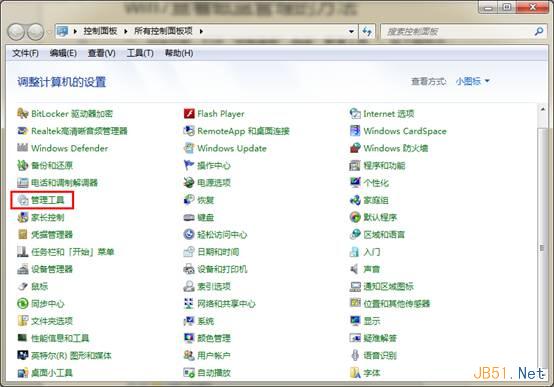Image resolution: width=554 pixels, height=387 pixels.
Task: Click the search magnifier icon
Action: 539,31
